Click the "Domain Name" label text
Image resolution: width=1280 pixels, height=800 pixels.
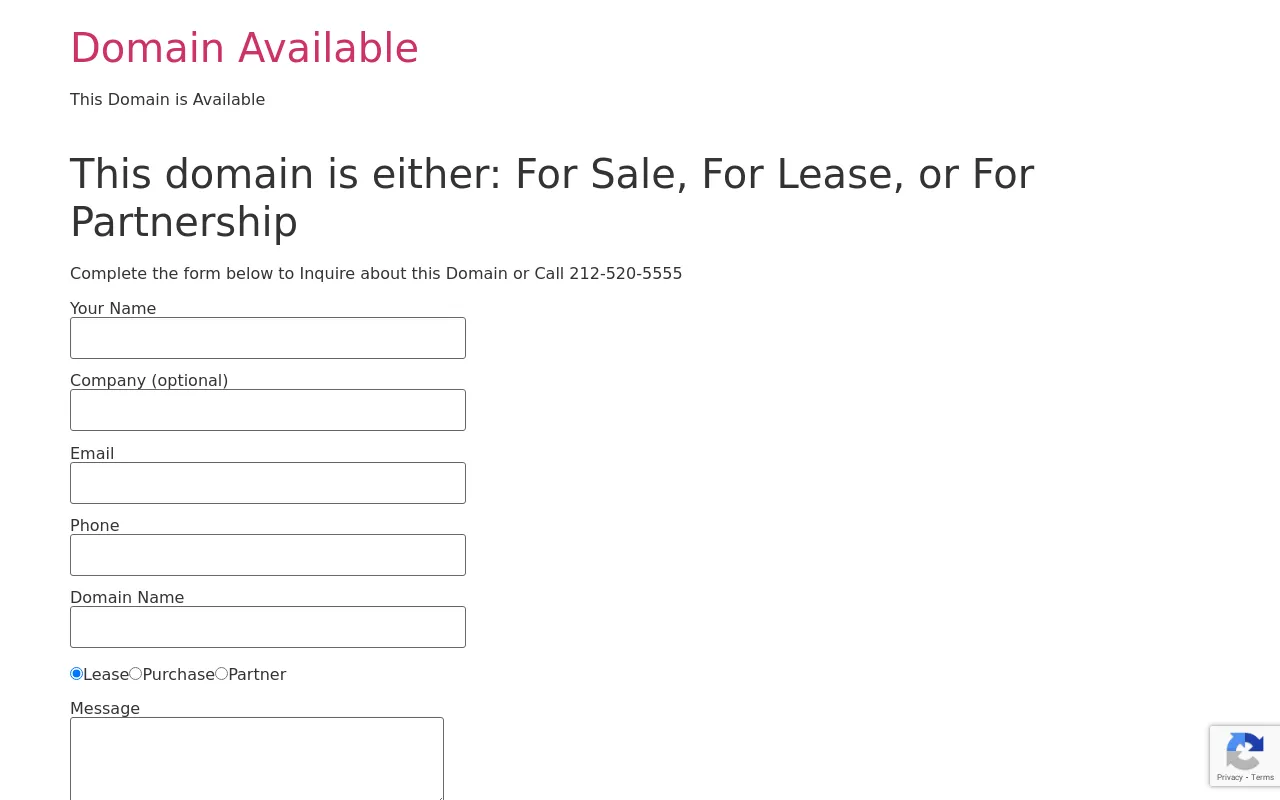(127, 597)
